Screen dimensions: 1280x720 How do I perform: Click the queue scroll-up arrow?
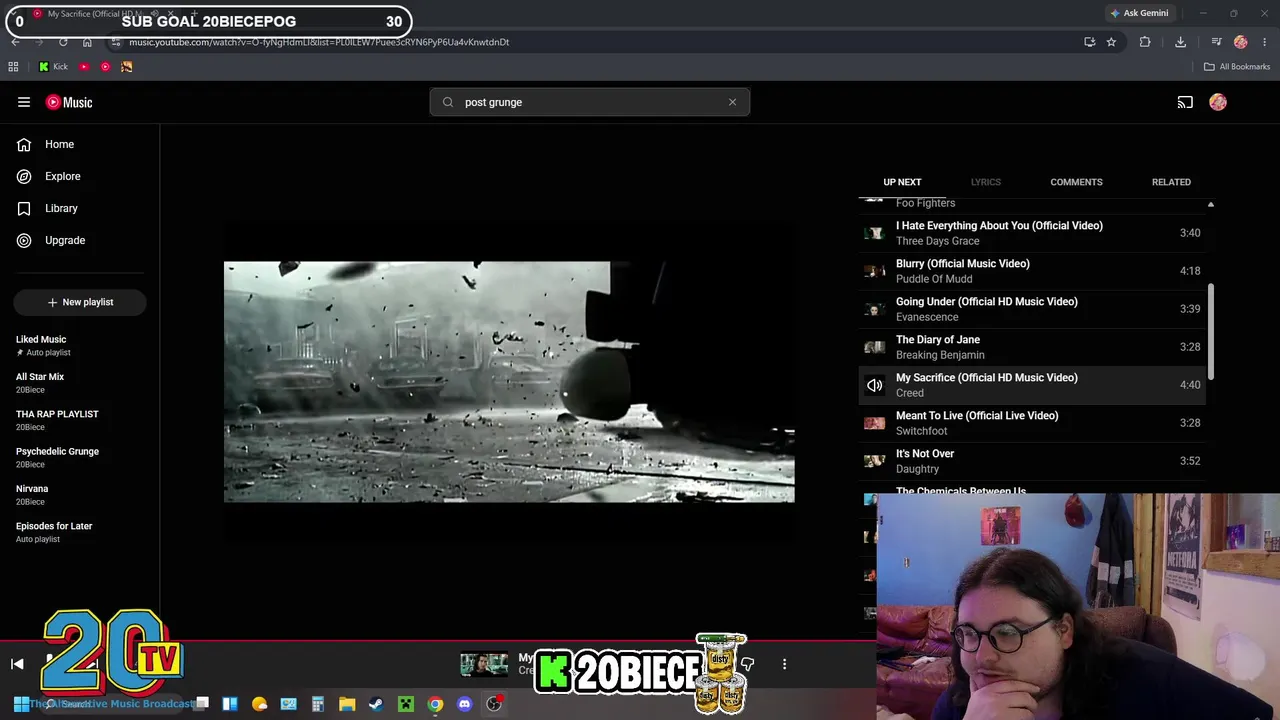(x=1210, y=204)
